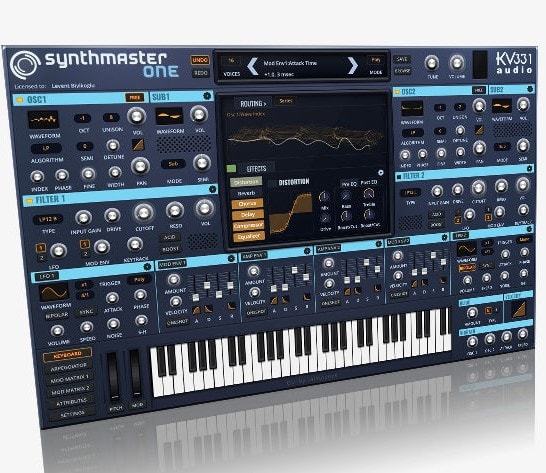Screen dimensions: 546x473
Task: Click the SynthMaster circular logo
Action: (24, 65)
